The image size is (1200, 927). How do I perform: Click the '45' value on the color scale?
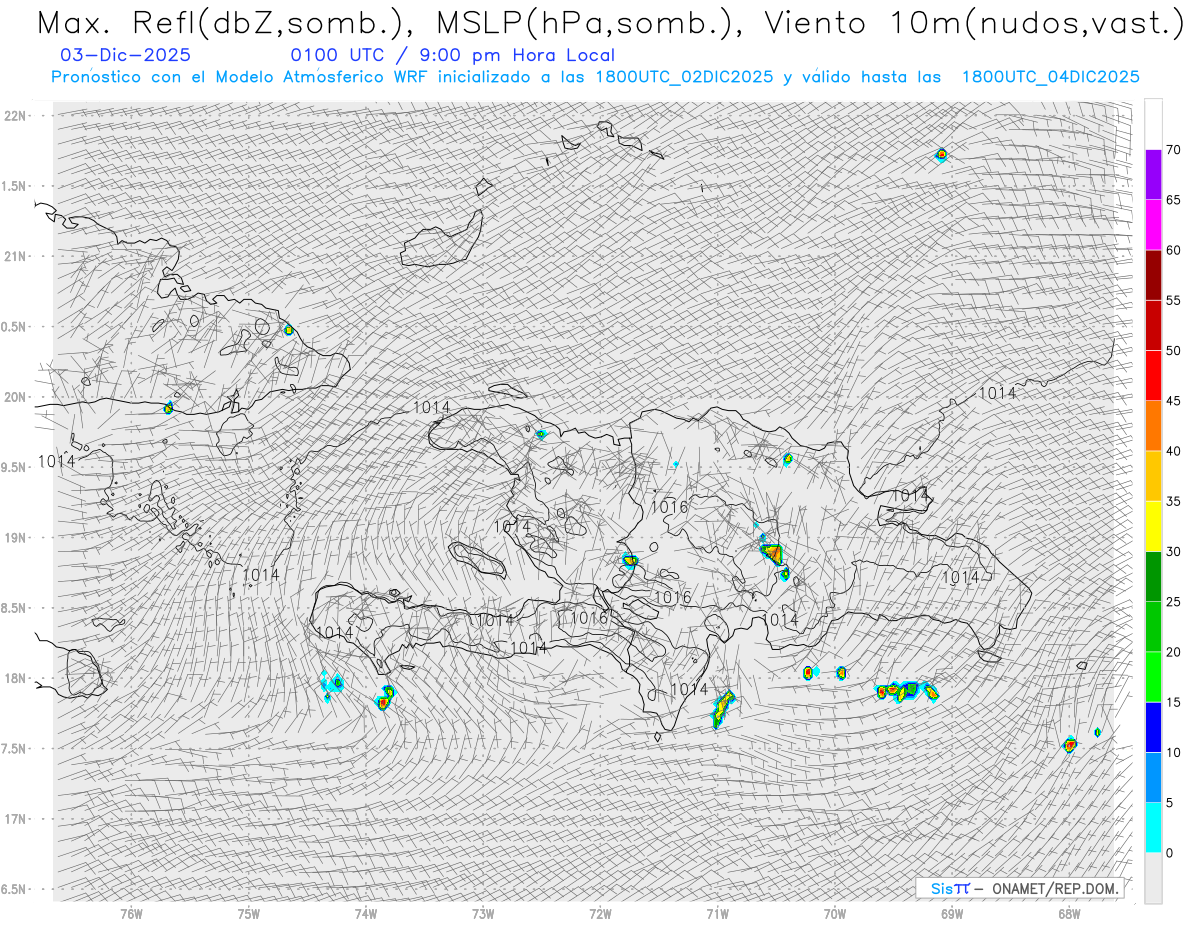pos(1173,401)
